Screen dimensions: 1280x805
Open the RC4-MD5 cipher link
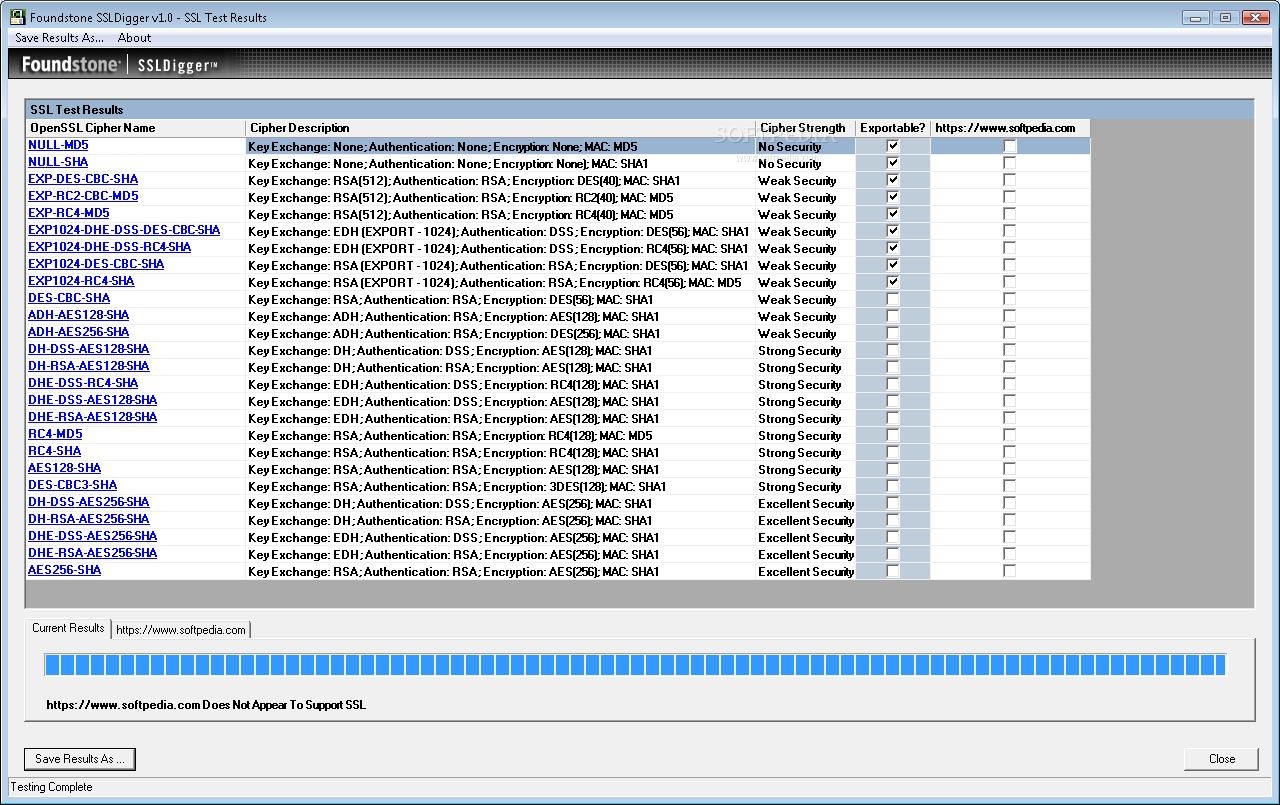point(55,434)
